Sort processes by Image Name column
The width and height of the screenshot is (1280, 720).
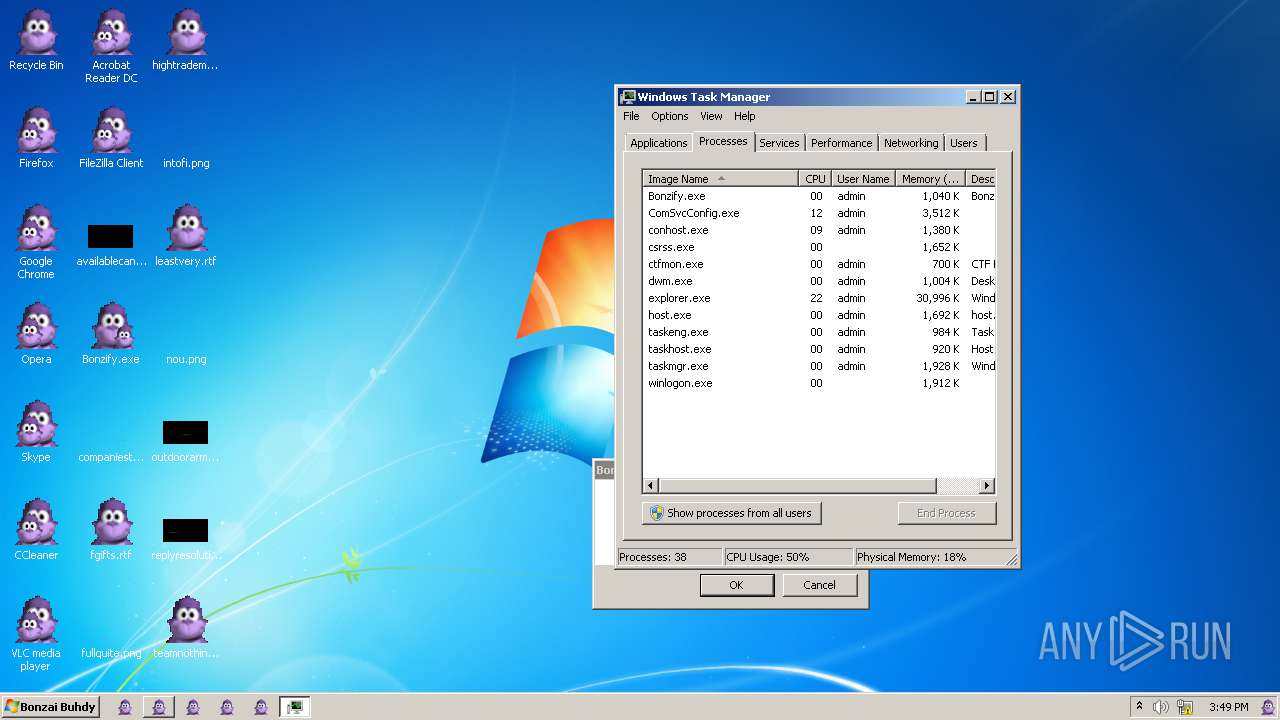[x=720, y=179]
